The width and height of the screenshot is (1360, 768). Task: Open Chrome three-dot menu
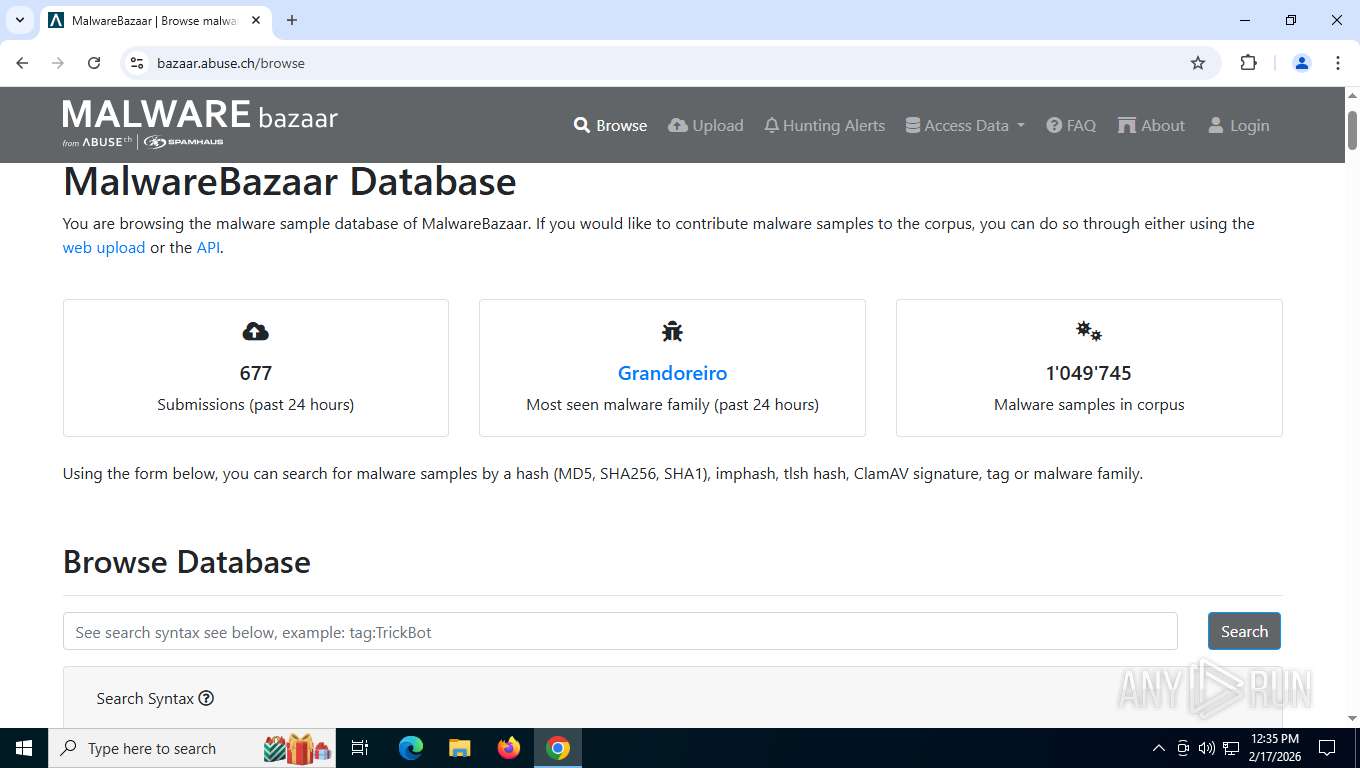point(1338,63)
